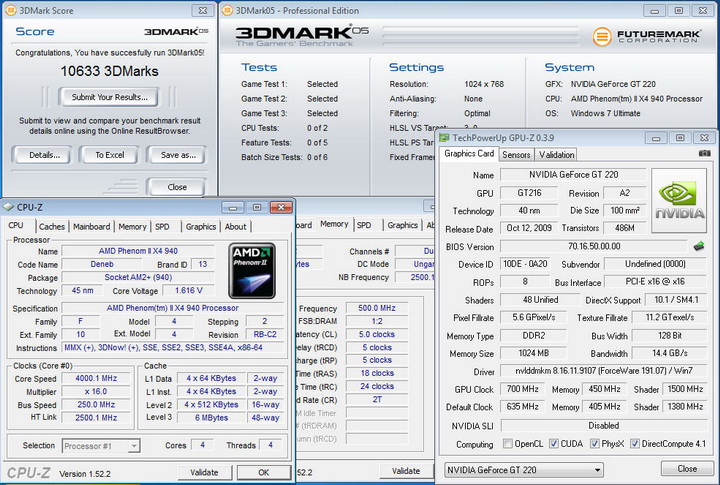Viewport: 720px width, 485px height.
Task: Click the Device ID value 10DE - 0A20
Action: pyautogui.click(x=525, y=264)
